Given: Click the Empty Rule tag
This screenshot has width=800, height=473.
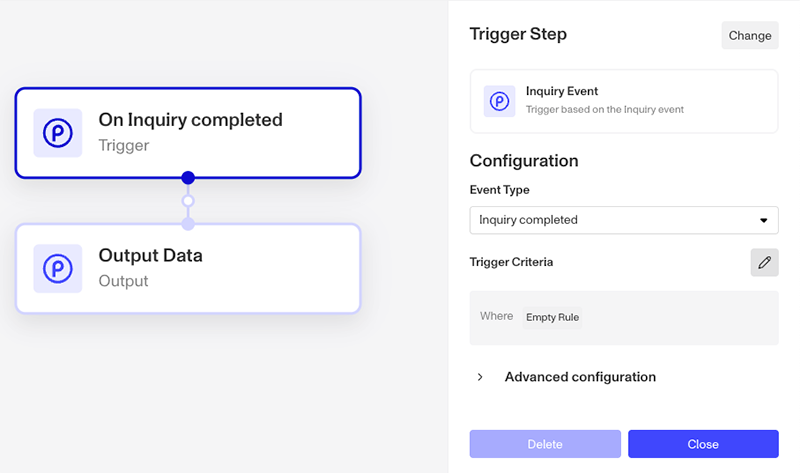Looking at the screenshot, I should pyautogui.click(x=552, y=317).
